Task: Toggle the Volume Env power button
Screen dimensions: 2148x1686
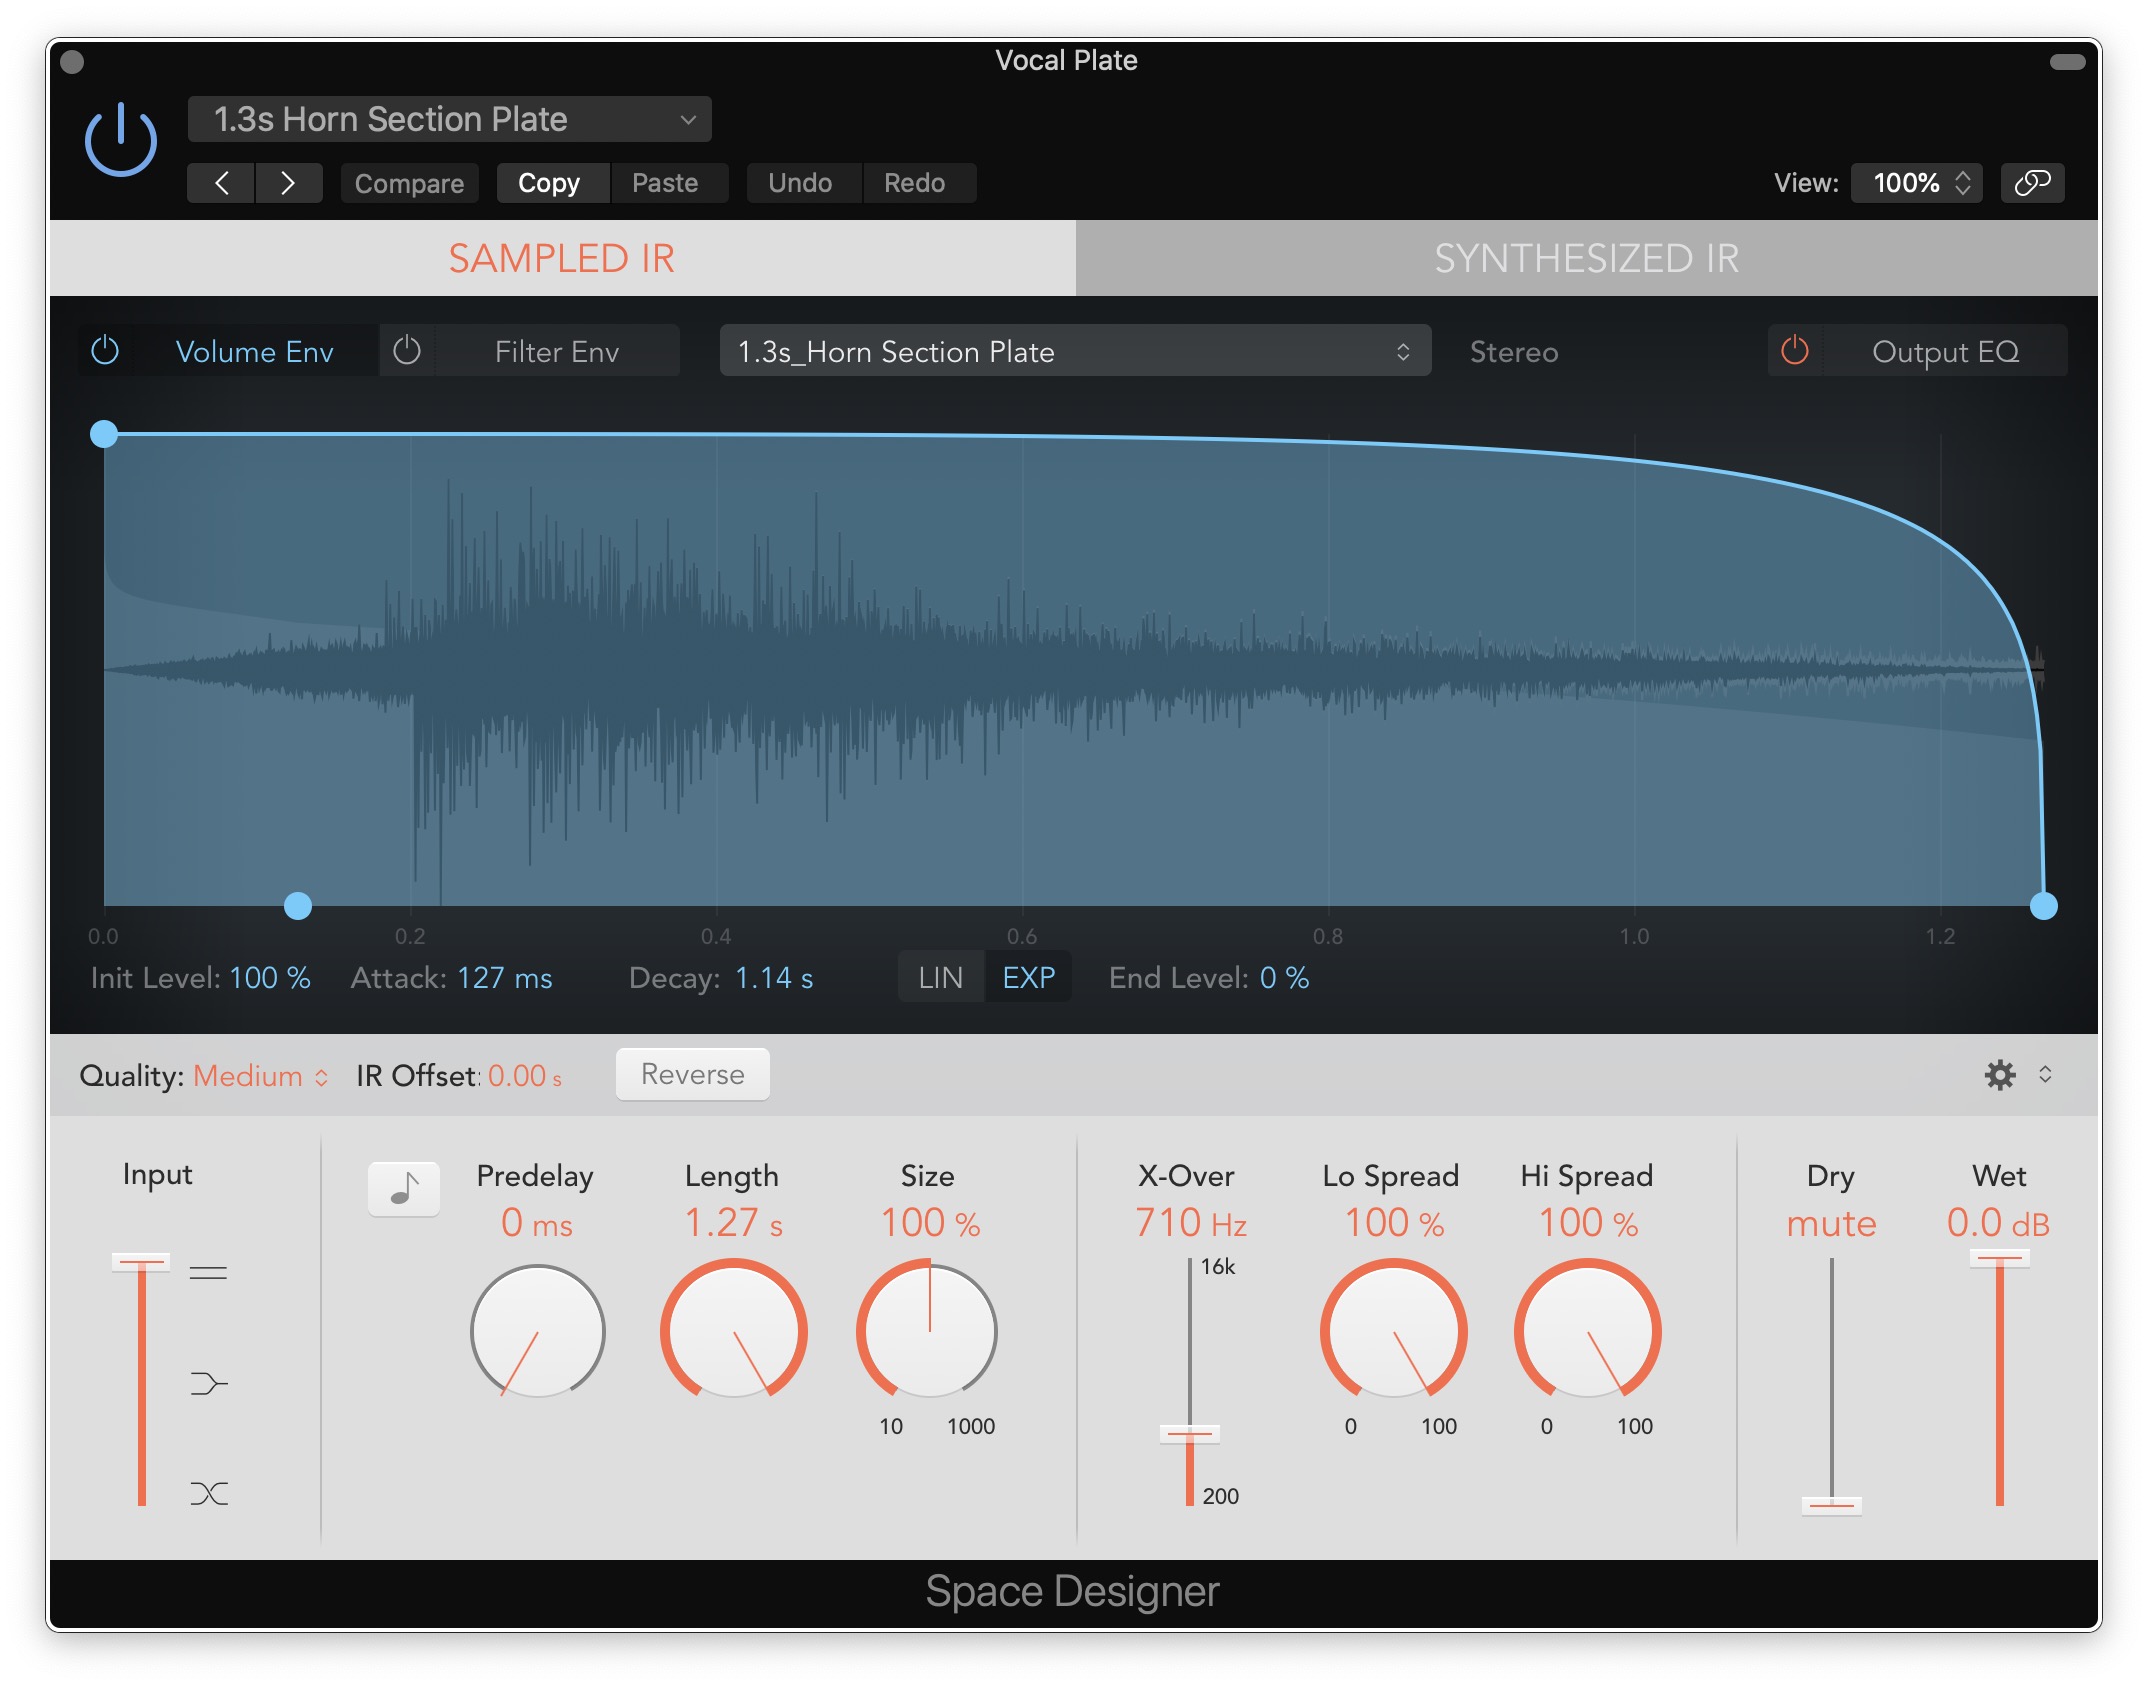Action: click(105, 351)
